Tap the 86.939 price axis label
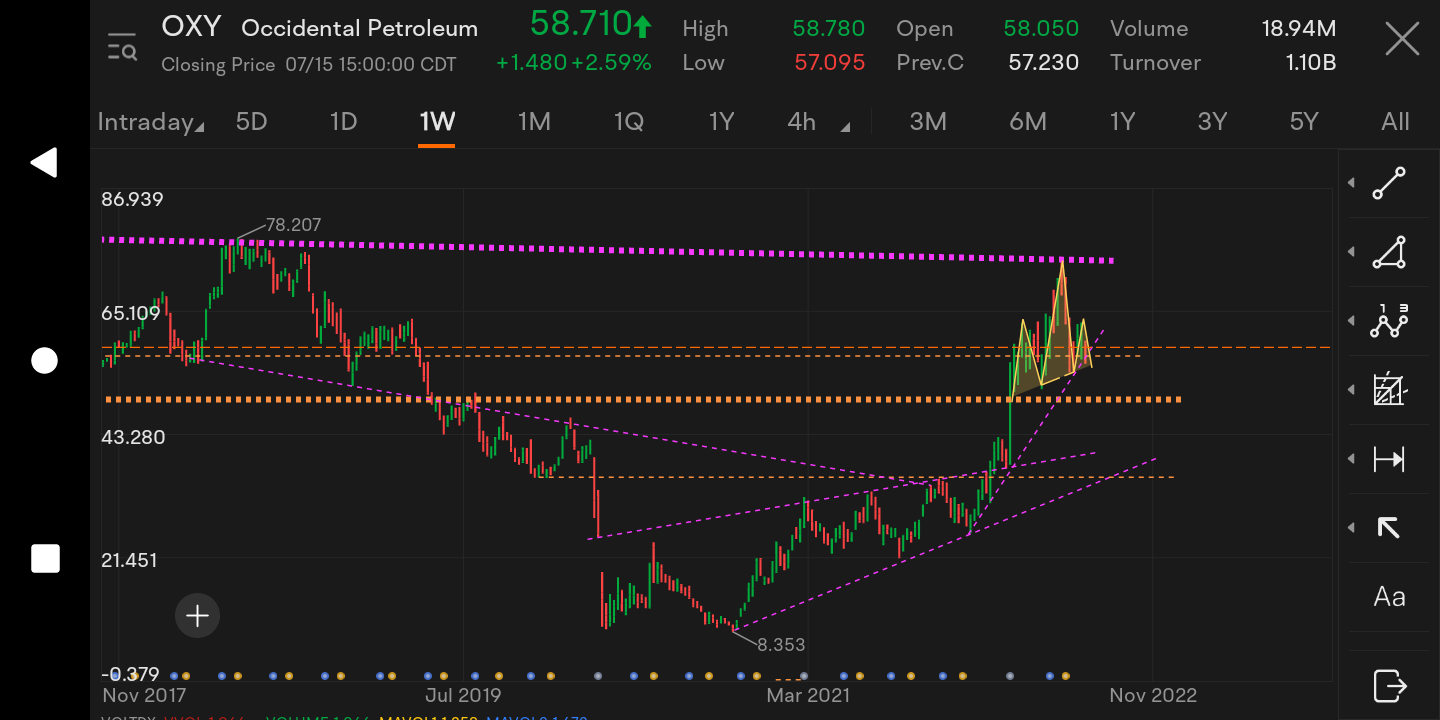The height and width of the screenshot is (720, 1440). pos(132,199)
